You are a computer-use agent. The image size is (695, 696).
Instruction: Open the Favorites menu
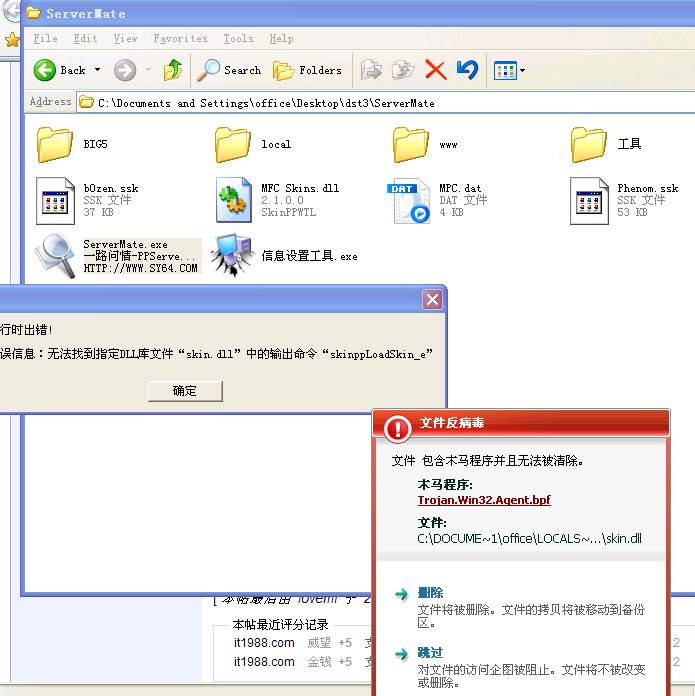(x=180, y=39)
